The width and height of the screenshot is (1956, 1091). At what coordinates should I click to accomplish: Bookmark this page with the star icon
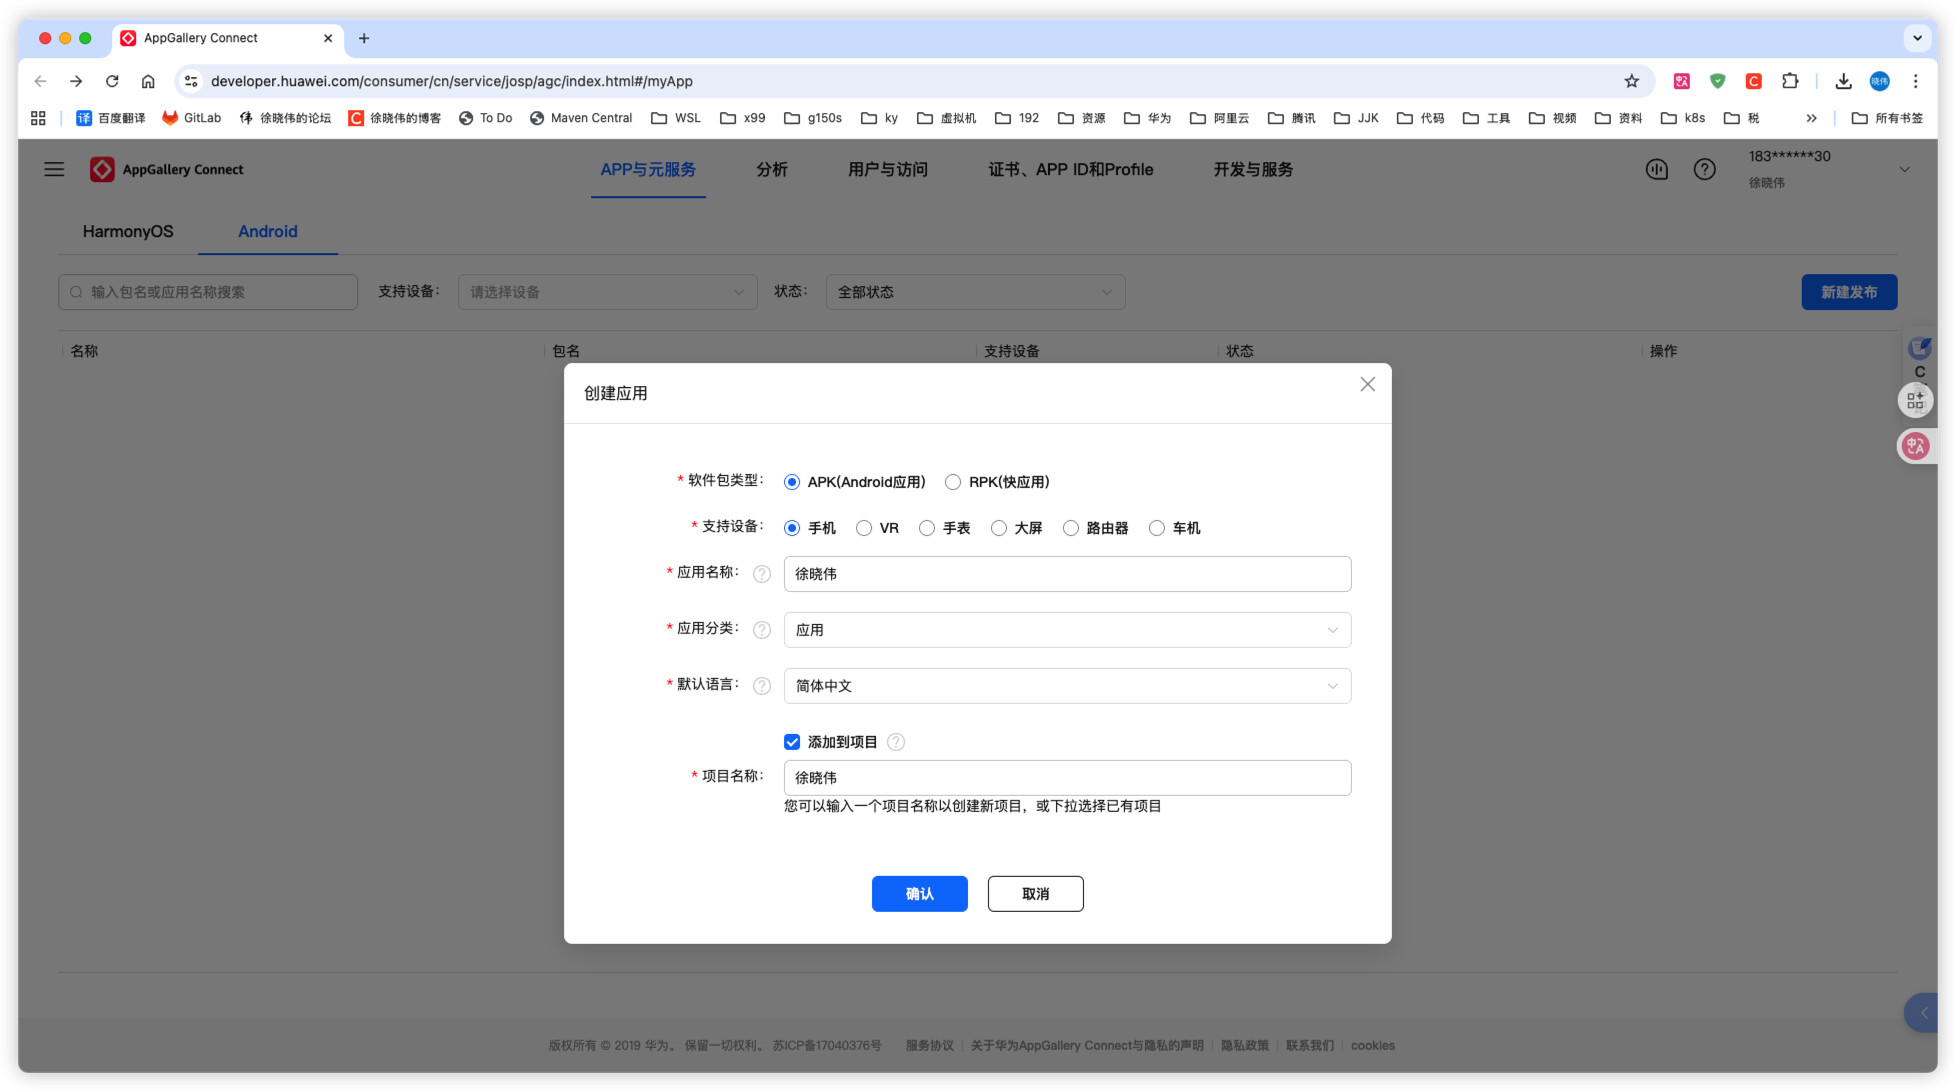(1631, 81)
